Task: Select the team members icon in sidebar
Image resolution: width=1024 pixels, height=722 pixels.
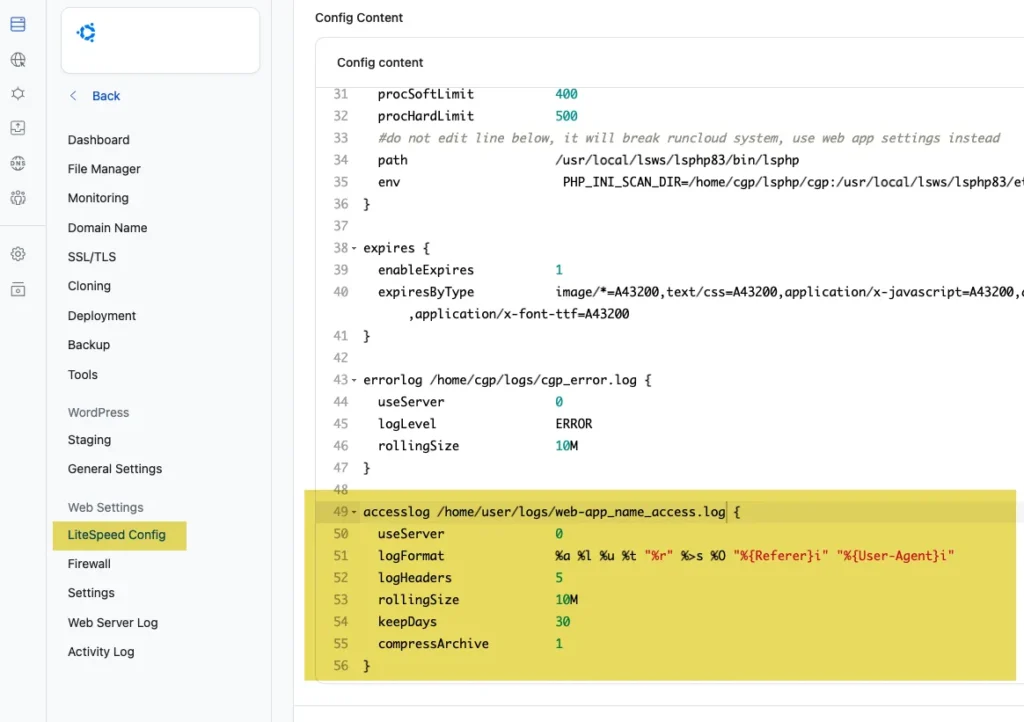Action: (18, 197)
